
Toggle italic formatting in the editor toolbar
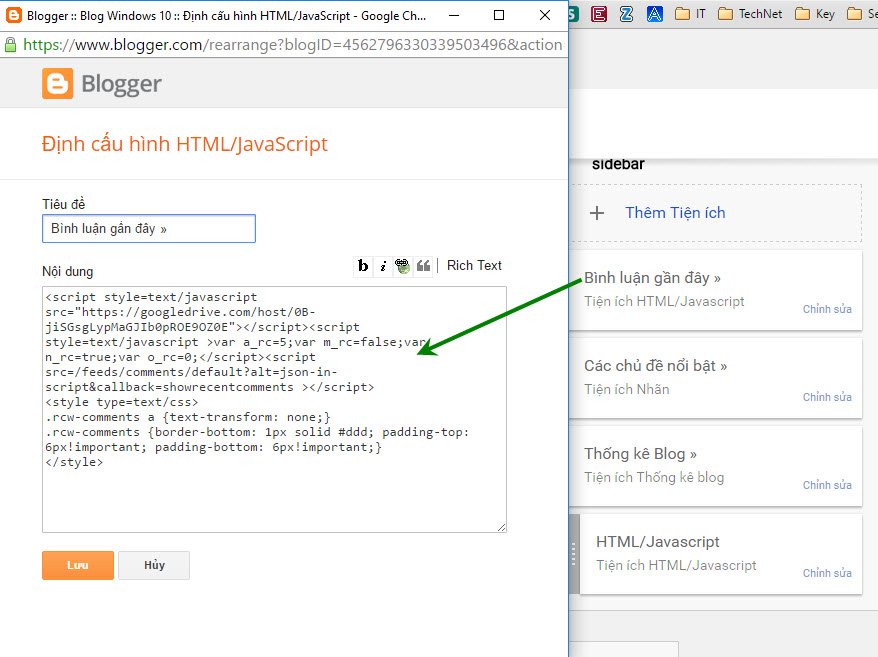pos(383,265)
